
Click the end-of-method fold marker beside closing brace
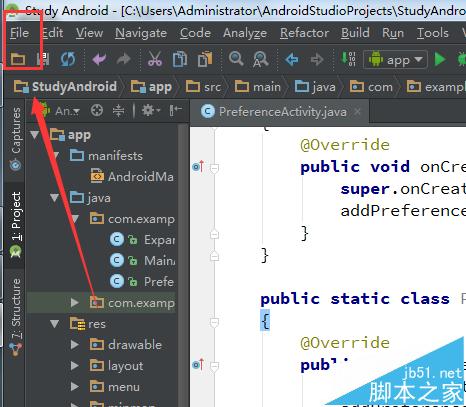(215, 234)
